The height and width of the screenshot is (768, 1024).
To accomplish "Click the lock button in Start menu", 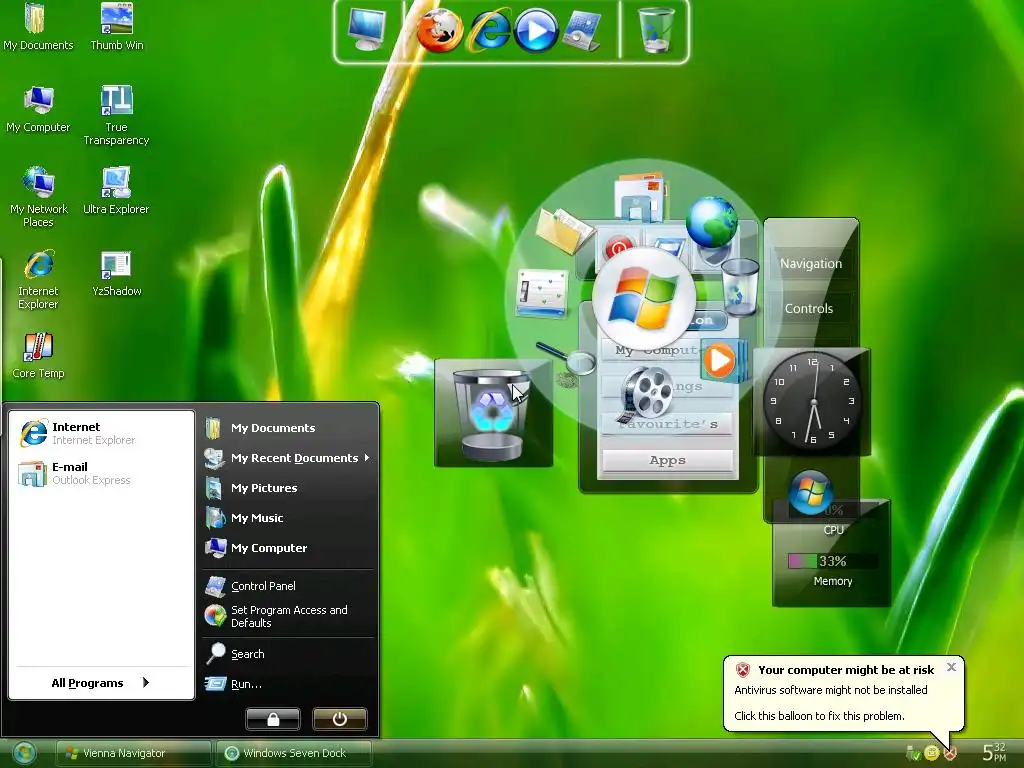I will [273, 719].
